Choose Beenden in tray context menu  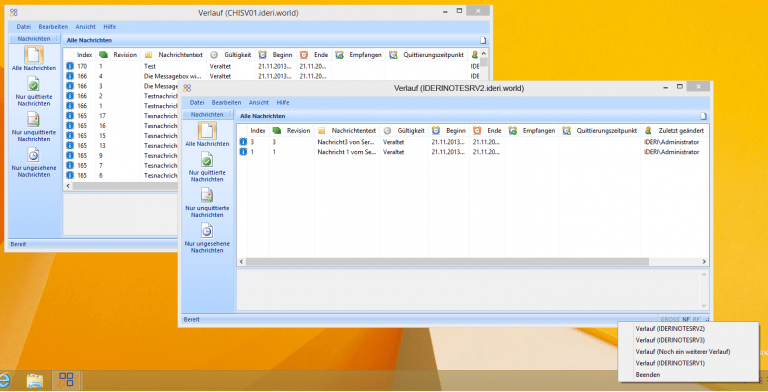(688, 375)
